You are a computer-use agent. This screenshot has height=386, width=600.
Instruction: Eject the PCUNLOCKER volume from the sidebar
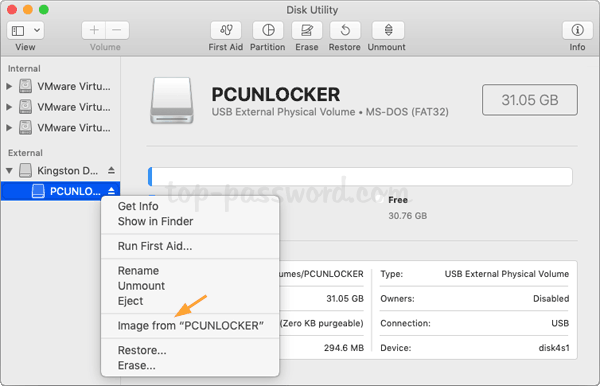[x=111, y=191]
